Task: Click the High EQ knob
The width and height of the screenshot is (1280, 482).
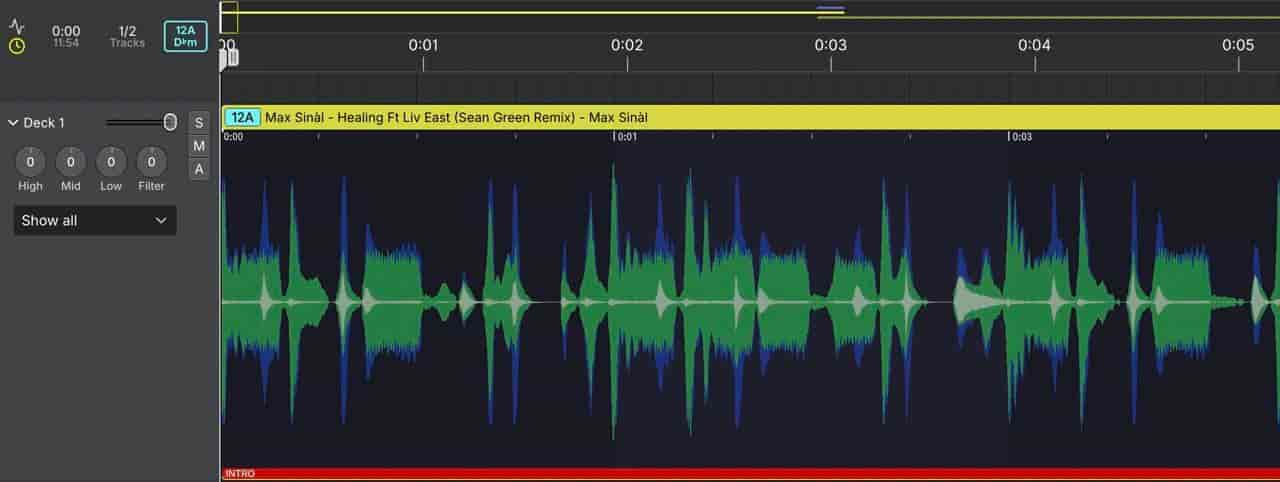Action: [30, 161]
